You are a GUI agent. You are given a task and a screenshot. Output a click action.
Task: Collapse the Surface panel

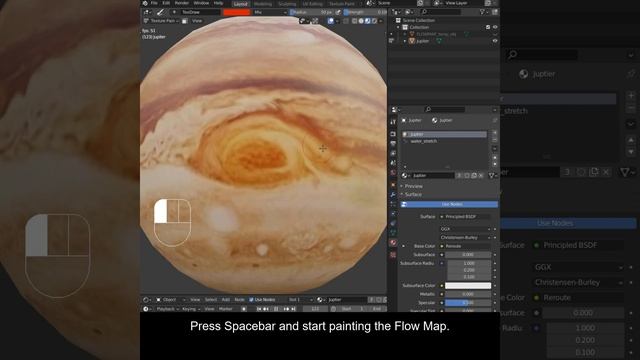(413, 195)
